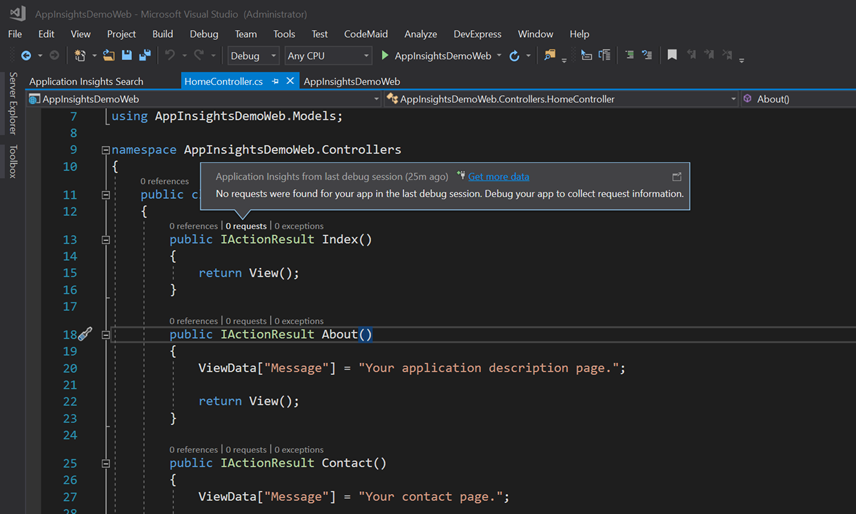The width and height of the screenshot is (856, 514).
Task: Click 0 requests above the Contact method
Action: [x=246, y=450]
